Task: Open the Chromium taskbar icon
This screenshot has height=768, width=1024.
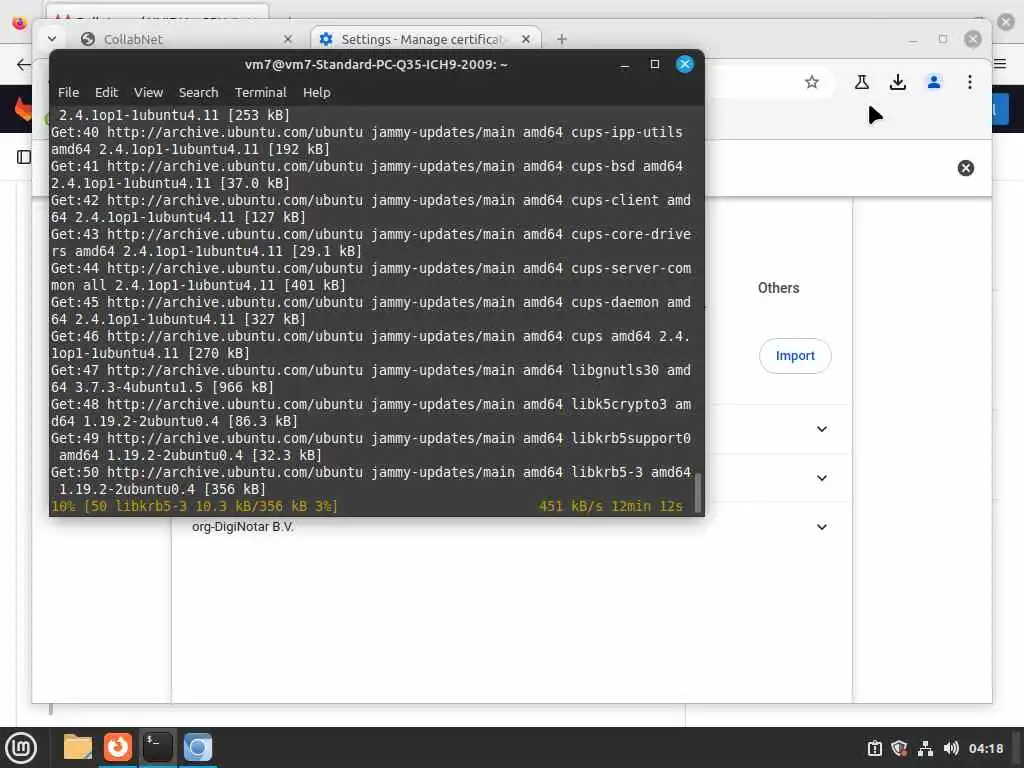Action: (x=197, y=747)
